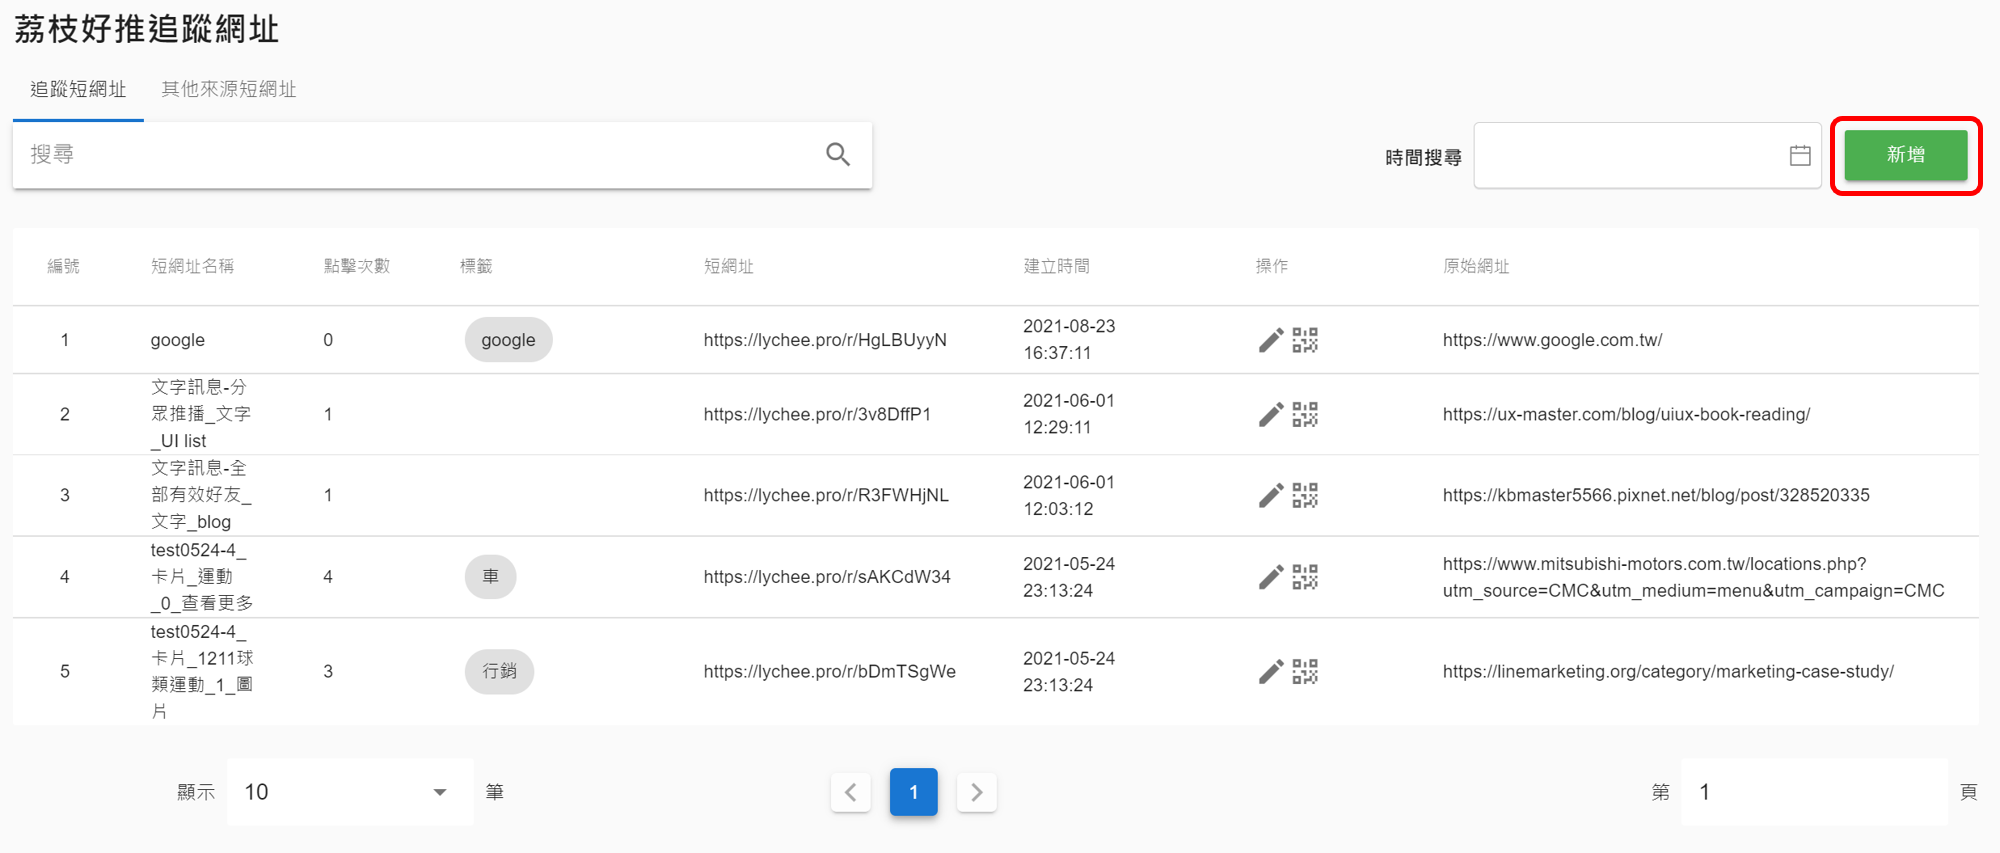Go to previous page arrow
This screenshot has height=853, width=2000.
[x=851, y=792]
